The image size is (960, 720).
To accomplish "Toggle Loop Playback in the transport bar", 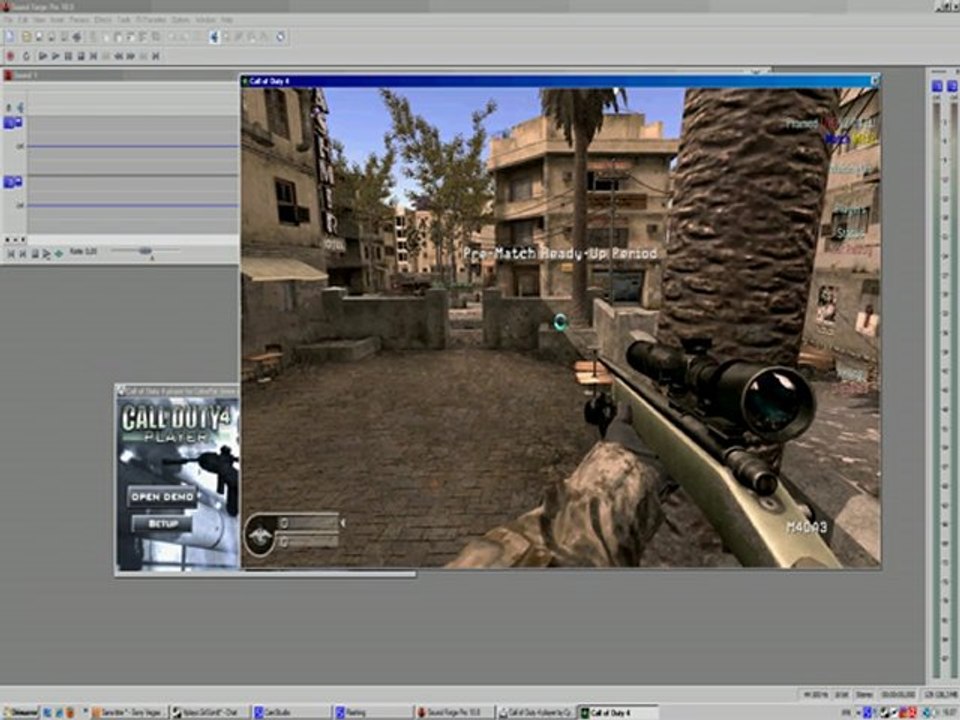I will [x=26, y=56].
